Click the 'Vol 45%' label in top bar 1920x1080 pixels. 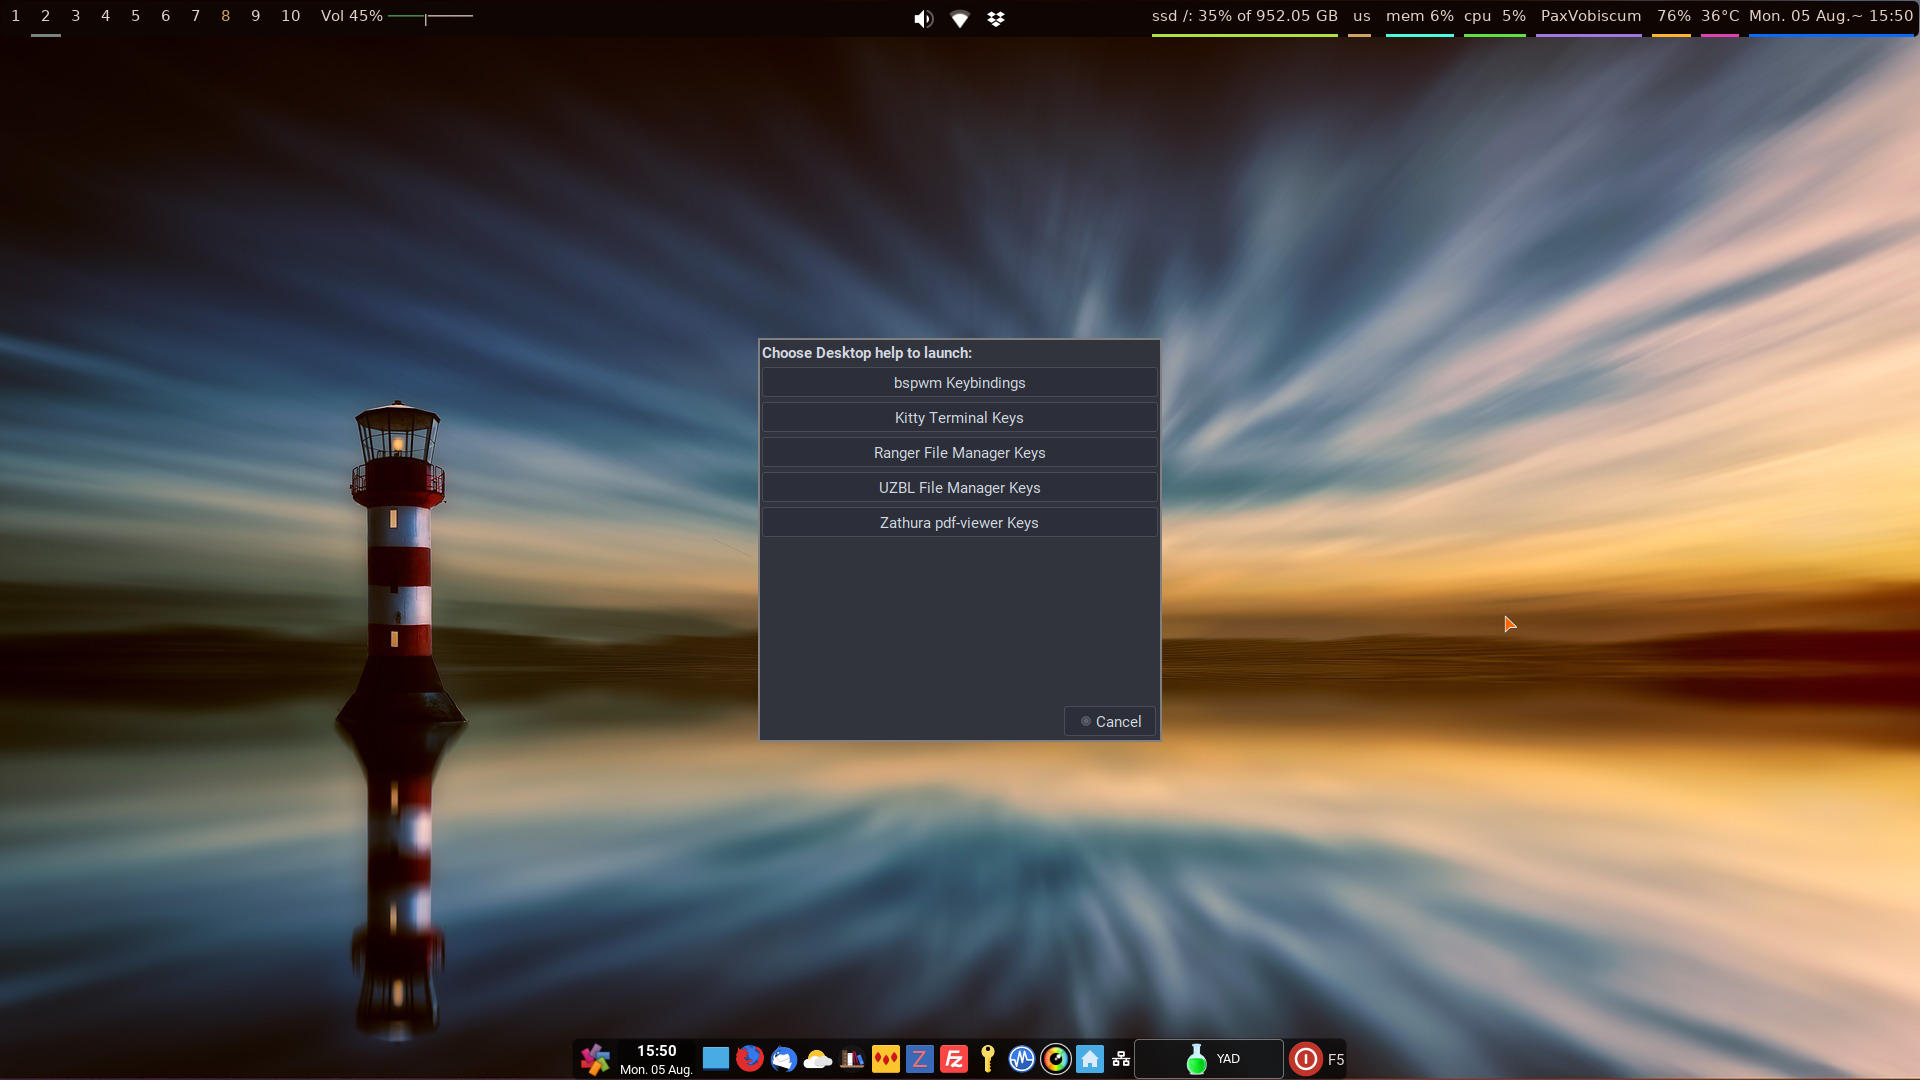coord(352,16)
